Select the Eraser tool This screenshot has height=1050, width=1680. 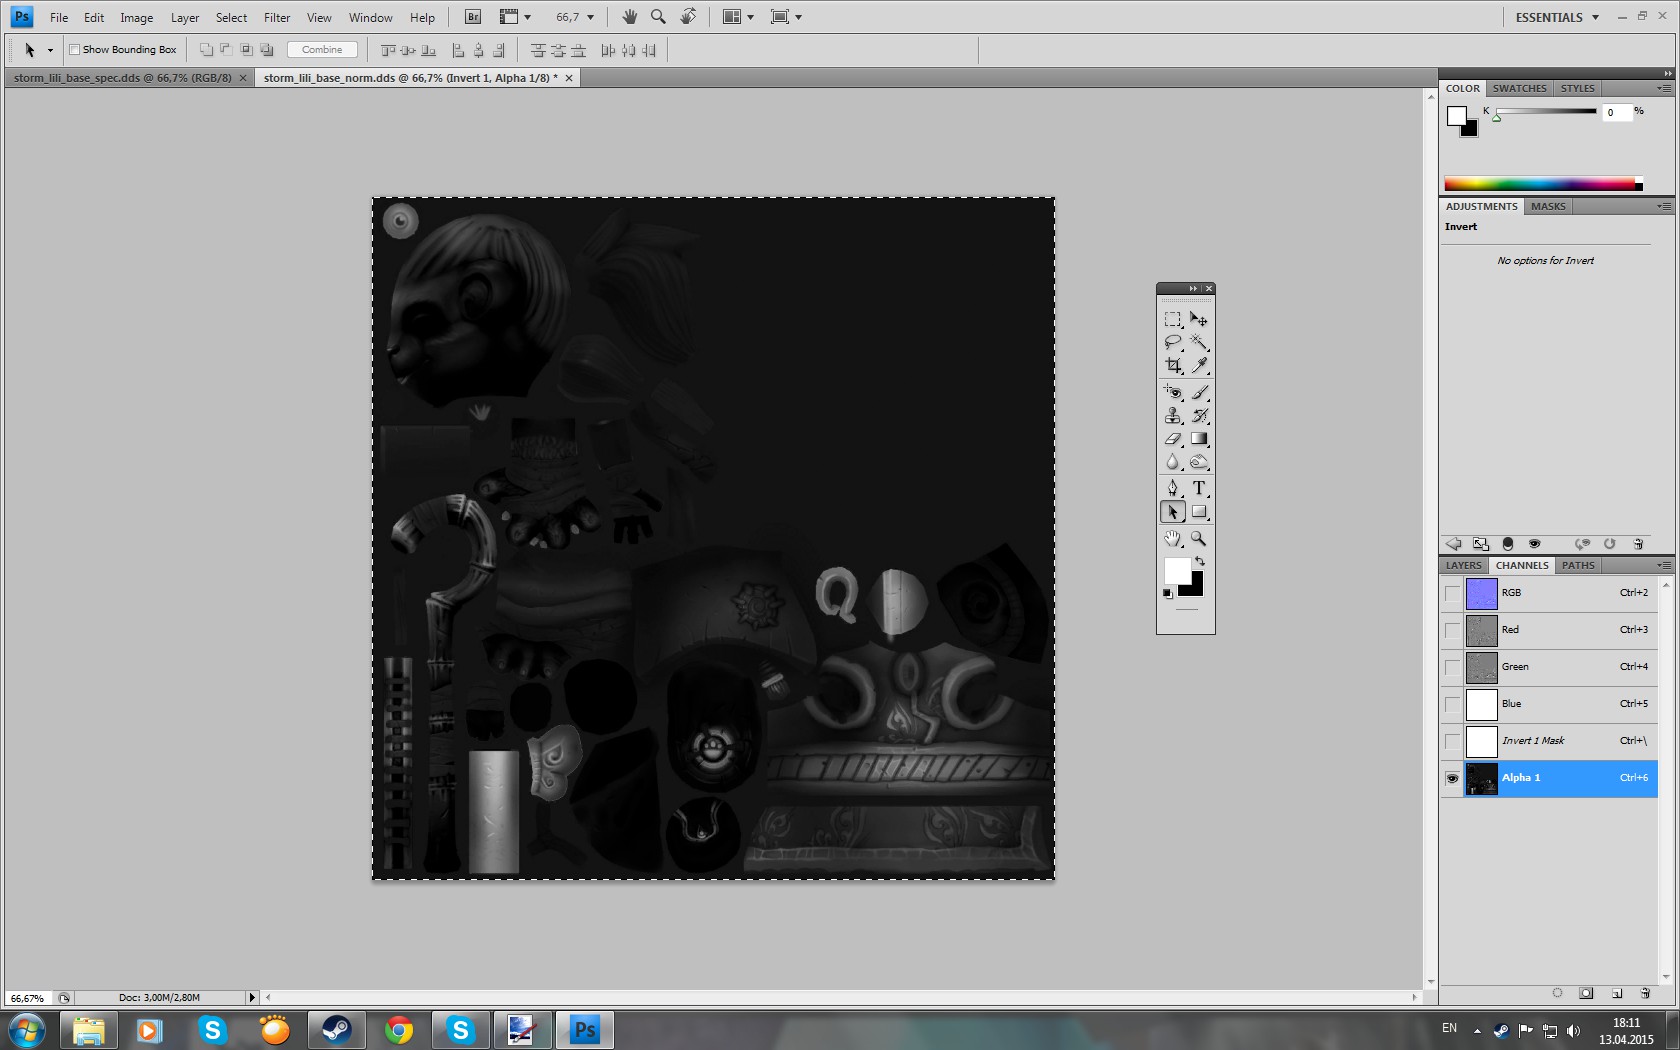pos(1173,438)
